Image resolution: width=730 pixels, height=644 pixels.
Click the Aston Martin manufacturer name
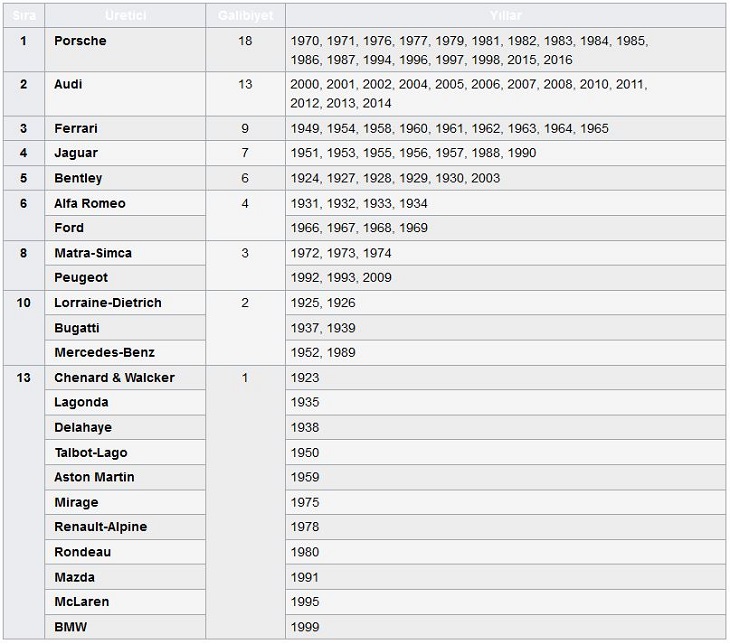click(x=94, y=477)
